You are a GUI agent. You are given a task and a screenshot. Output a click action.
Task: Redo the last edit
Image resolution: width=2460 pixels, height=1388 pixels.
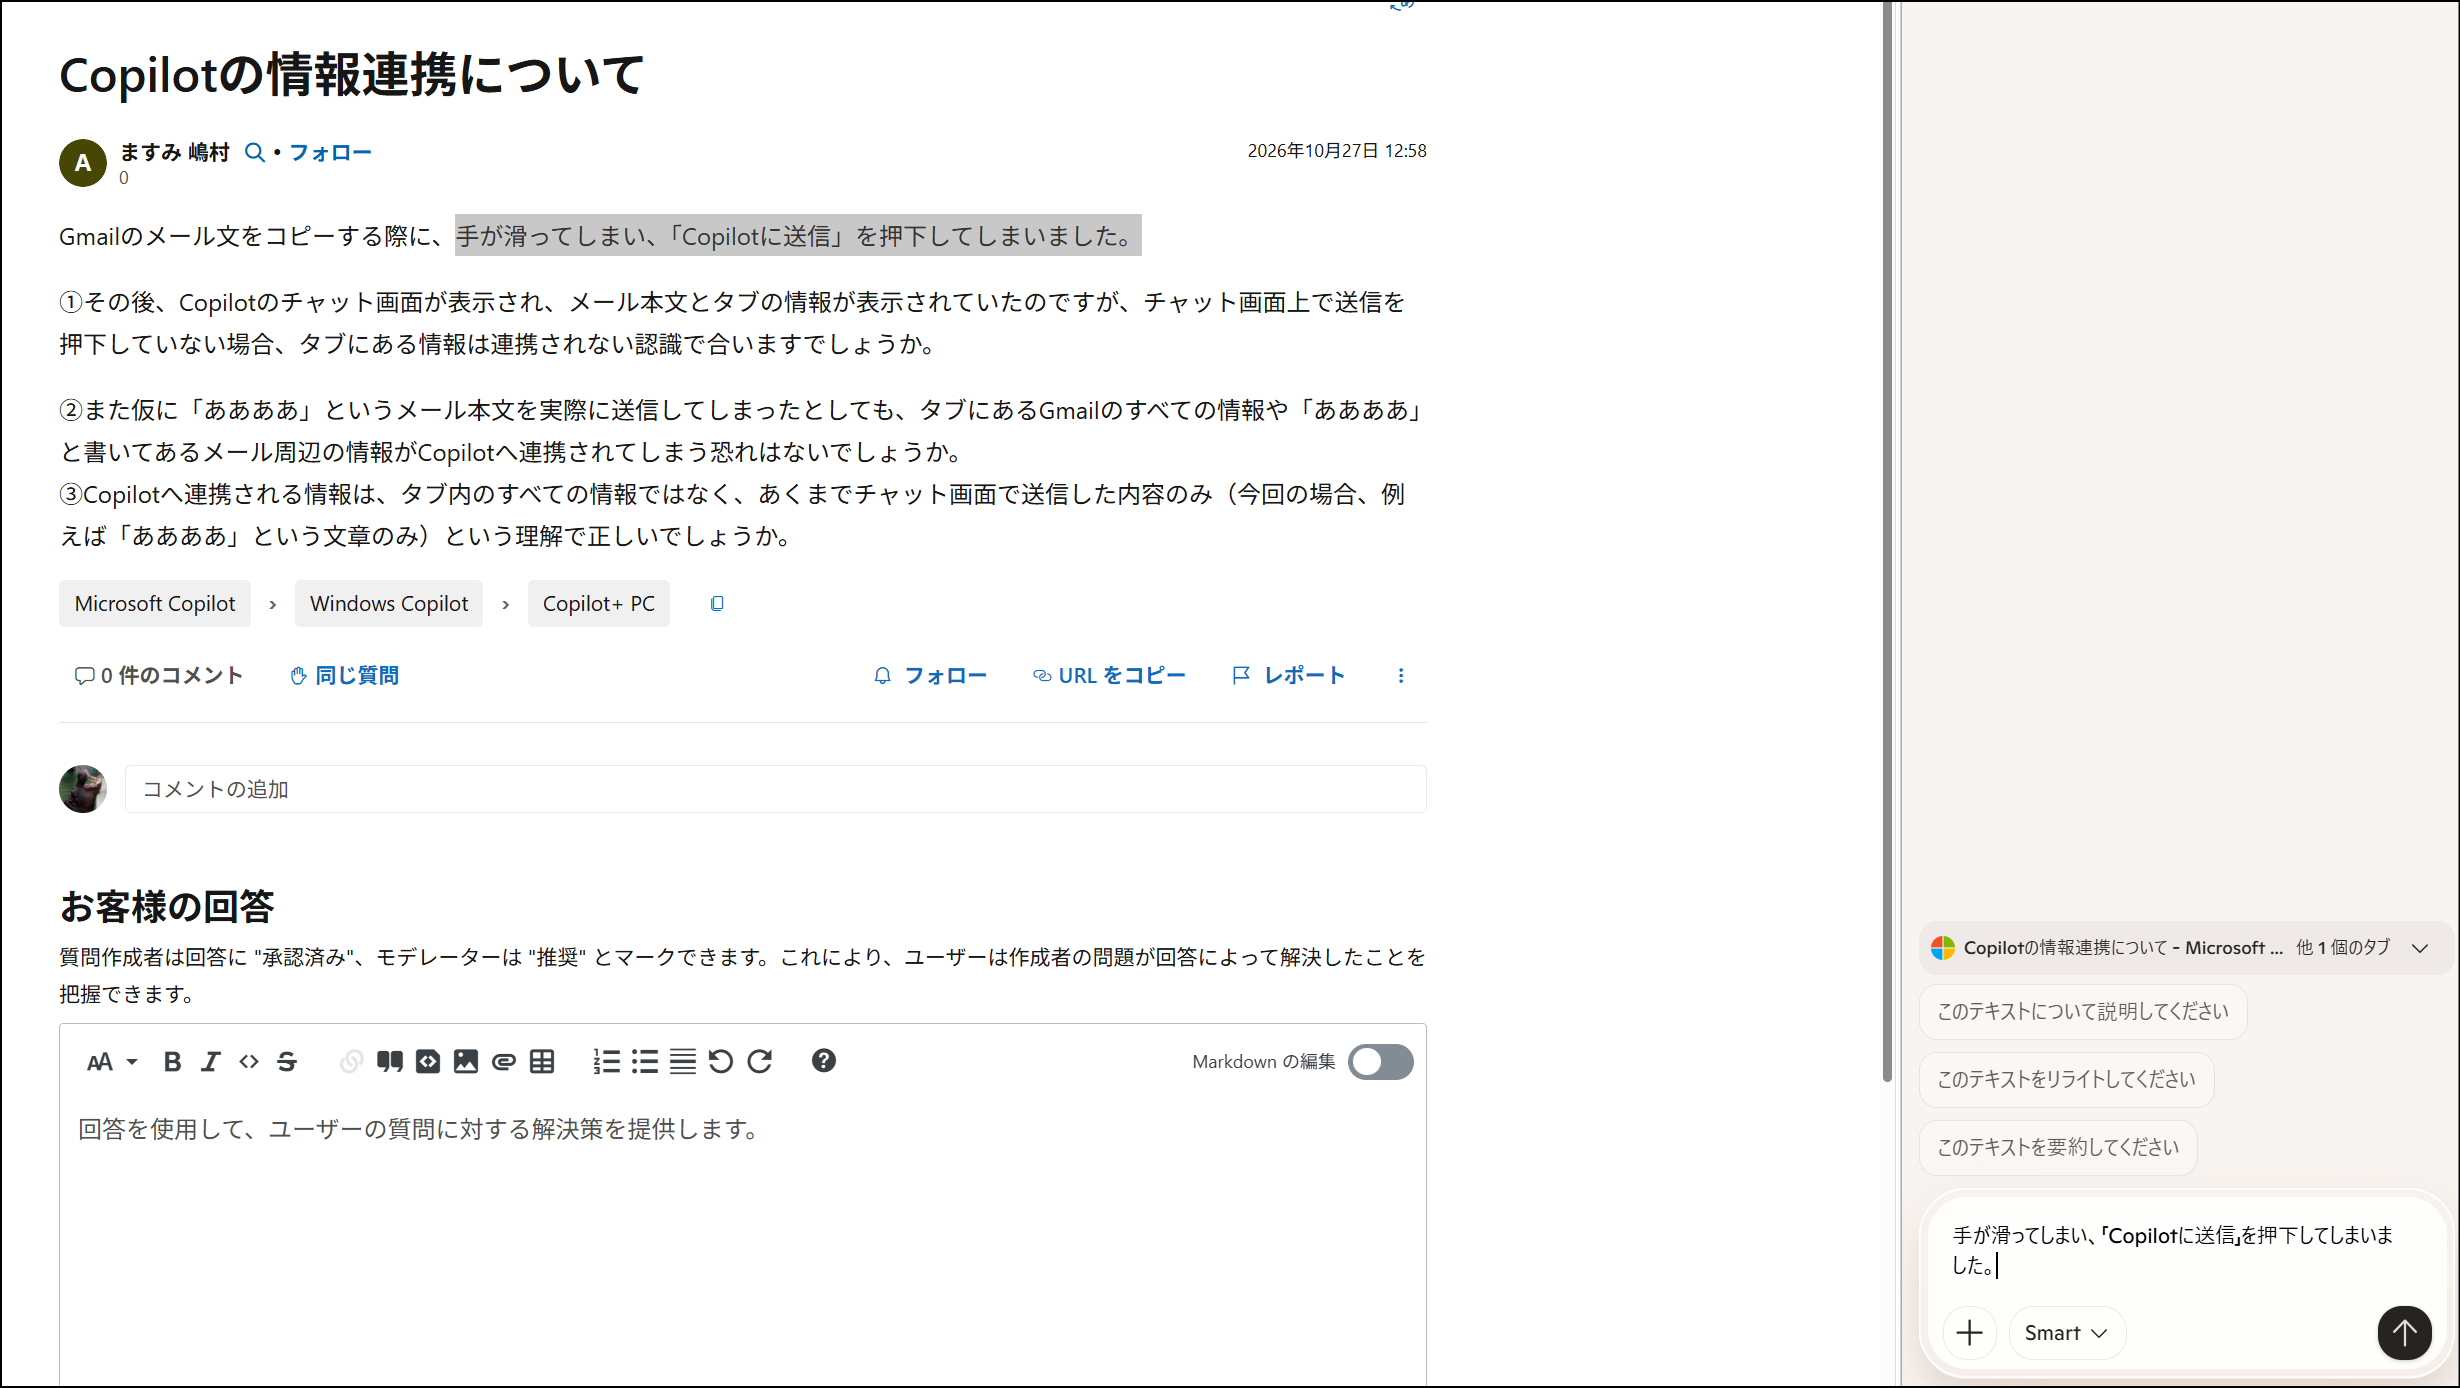click(760, 1062)
